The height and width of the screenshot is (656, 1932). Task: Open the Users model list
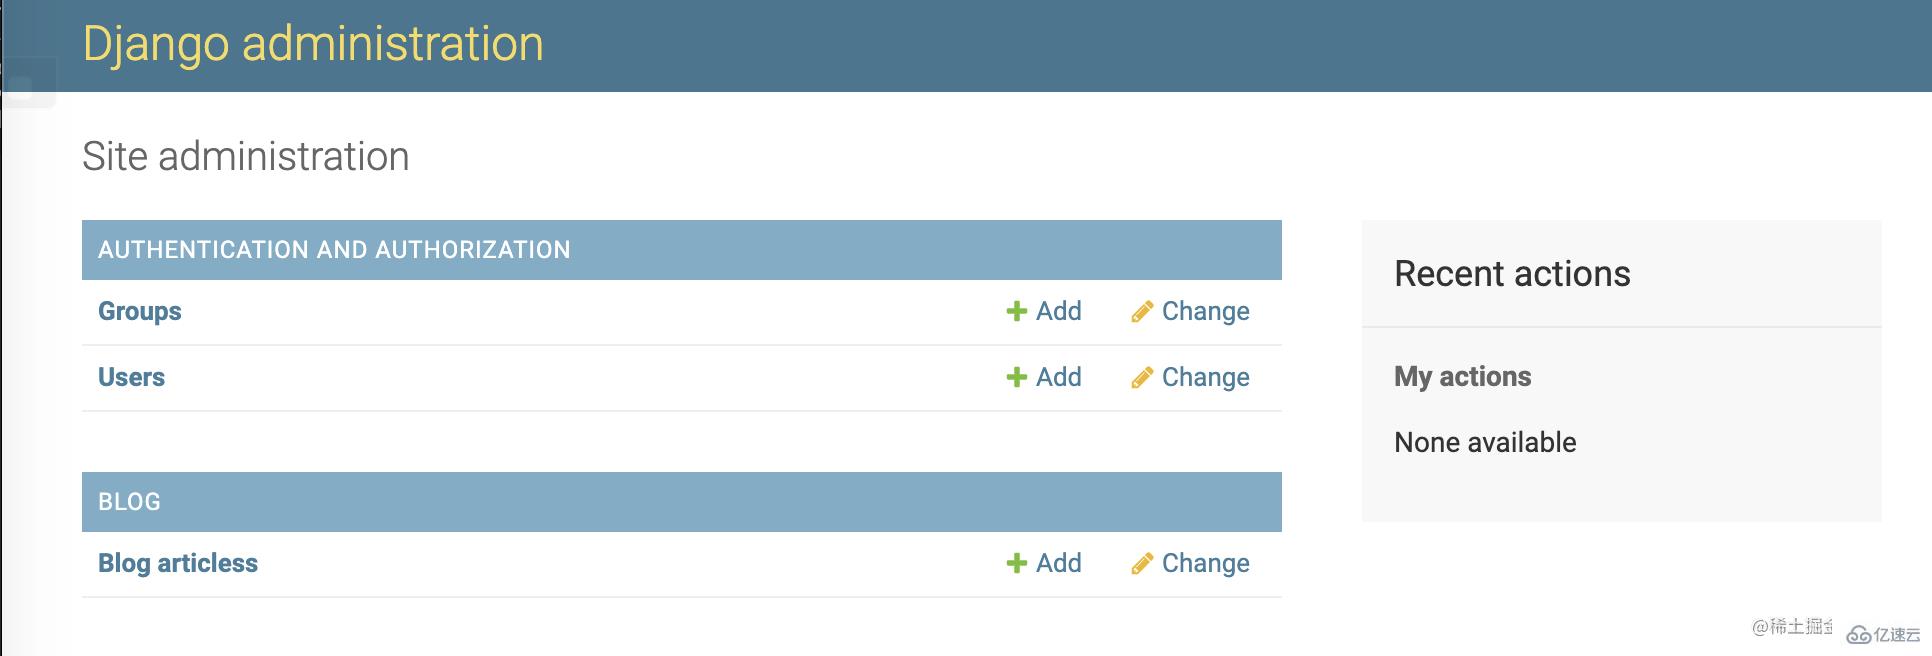click(131, 377)
